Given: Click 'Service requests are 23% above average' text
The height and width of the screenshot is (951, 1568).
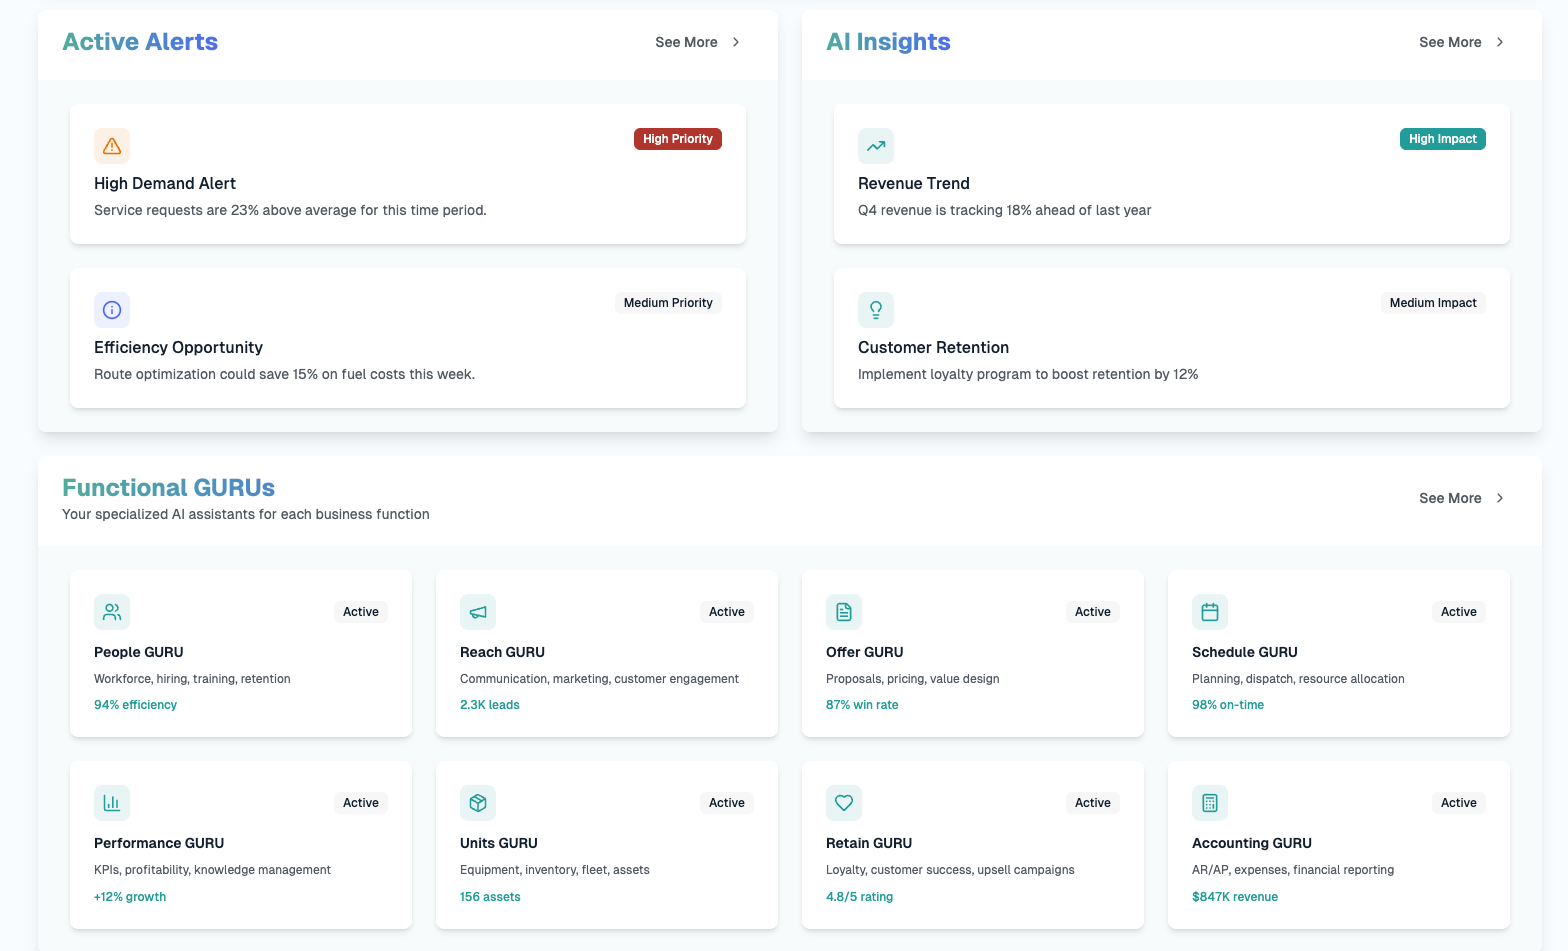Looking at the screenshot, I should (290, 210).
